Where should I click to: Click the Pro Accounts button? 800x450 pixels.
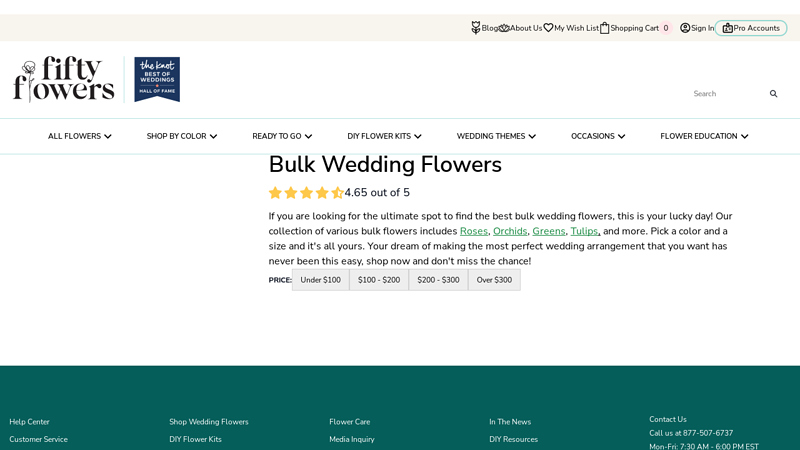click(751, 28)
